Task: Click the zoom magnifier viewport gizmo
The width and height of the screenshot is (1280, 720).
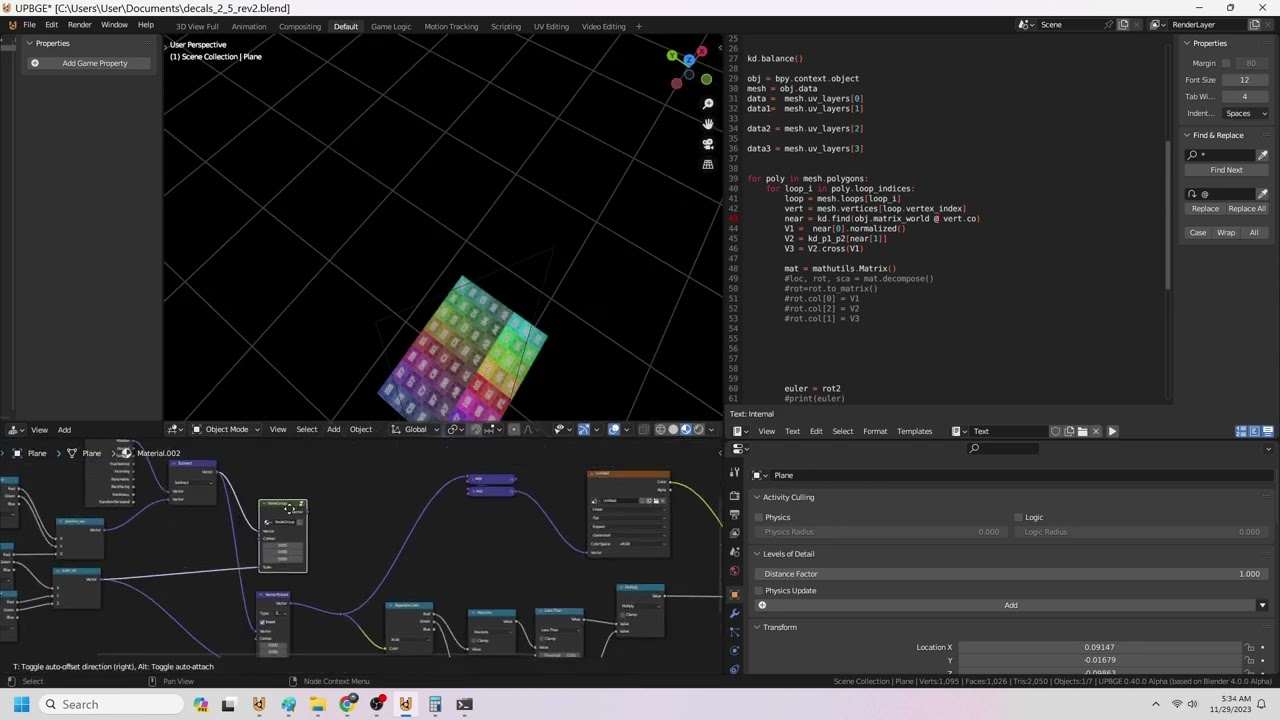Action: [708, 104]
